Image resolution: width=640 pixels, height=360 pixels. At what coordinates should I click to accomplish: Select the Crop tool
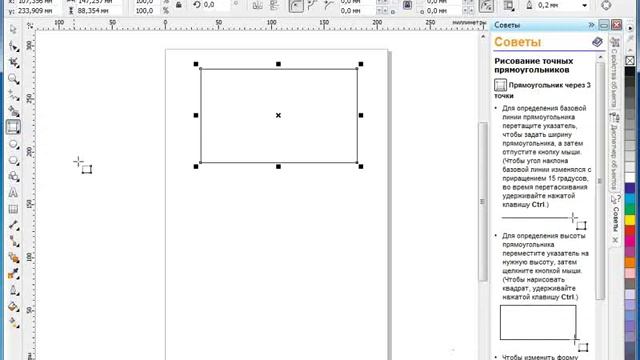tap(13, 62)
